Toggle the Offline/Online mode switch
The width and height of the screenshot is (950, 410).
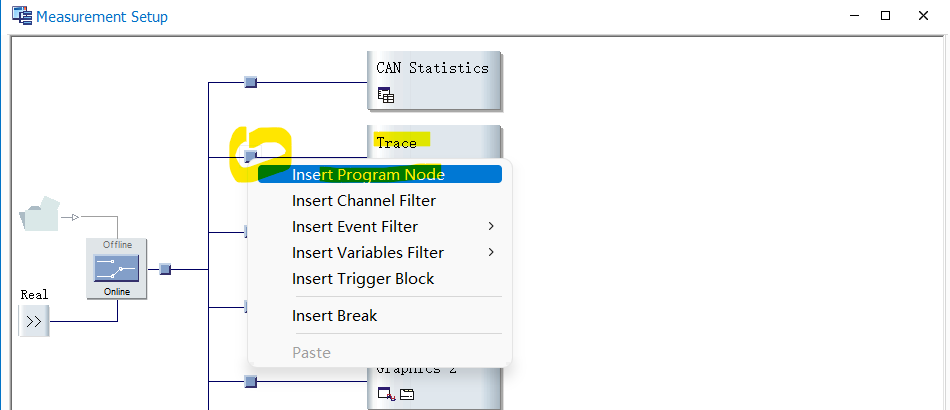pyautogui.click(x=117, y=268)
